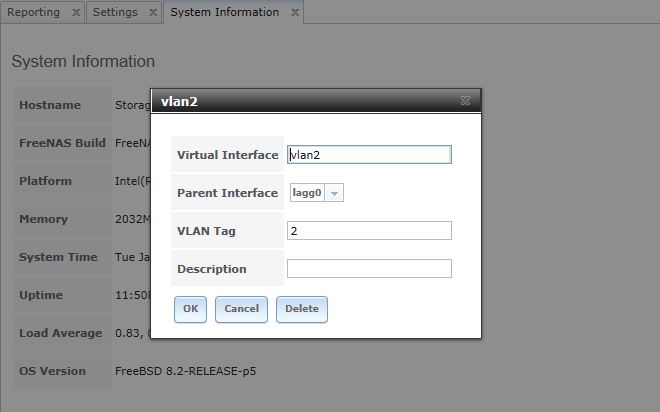Confirm the VLAN settings with OK
This screenshot has width=660, height=412.
[x=190, y=309]
